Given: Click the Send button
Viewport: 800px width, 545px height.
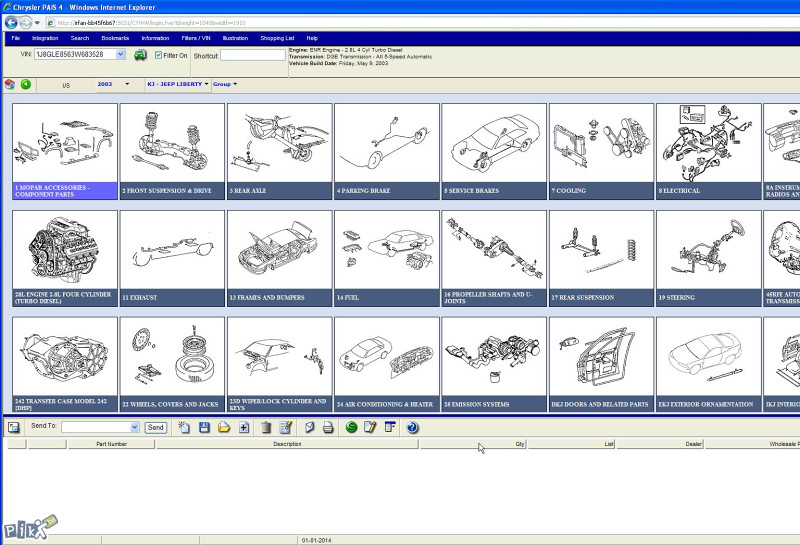Looking at the screenshot, I should [156, 428].
